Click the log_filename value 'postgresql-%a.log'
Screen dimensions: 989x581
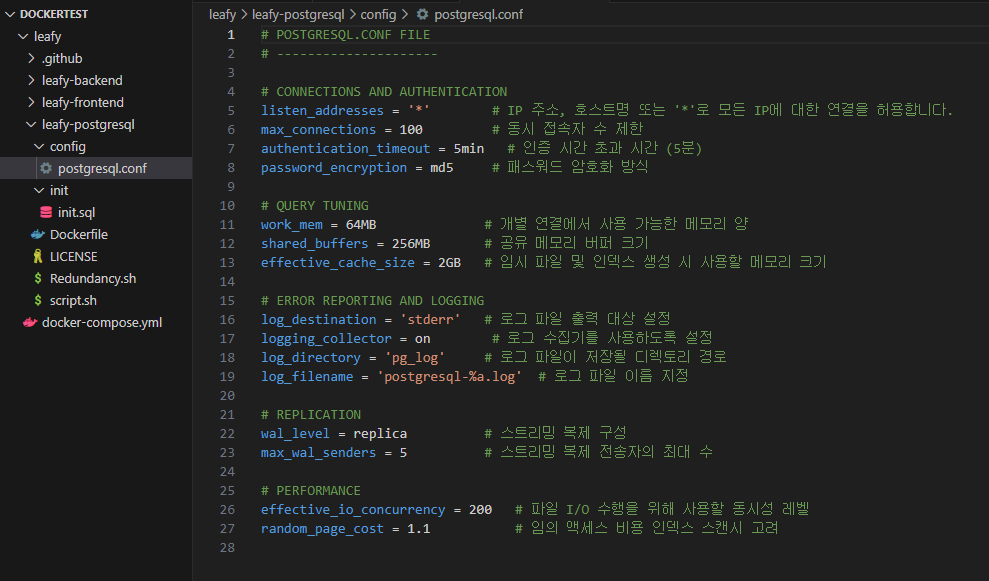[449, 377]
